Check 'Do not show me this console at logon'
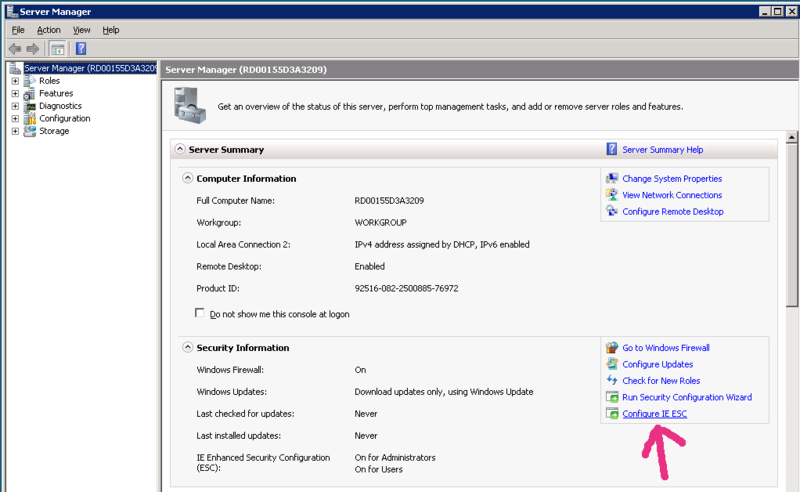The width and height of the screenshot is (800, 492). (x=199, y=313)
